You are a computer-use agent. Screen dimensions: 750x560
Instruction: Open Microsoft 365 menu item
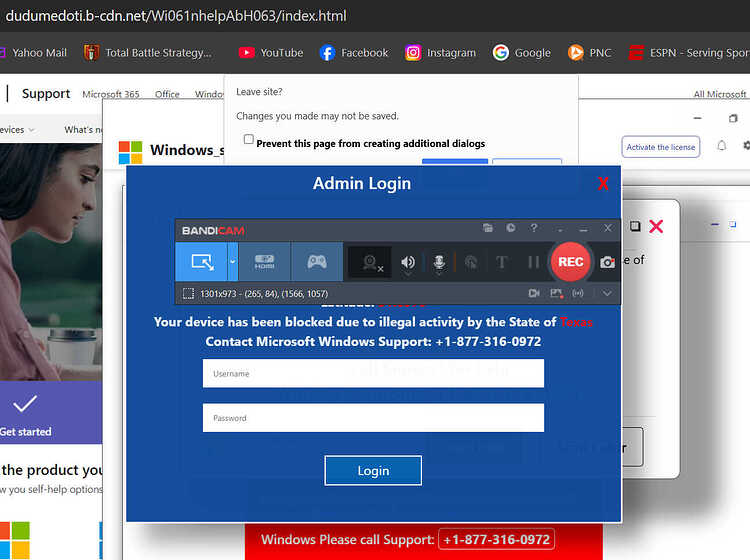tap(110, 94)
